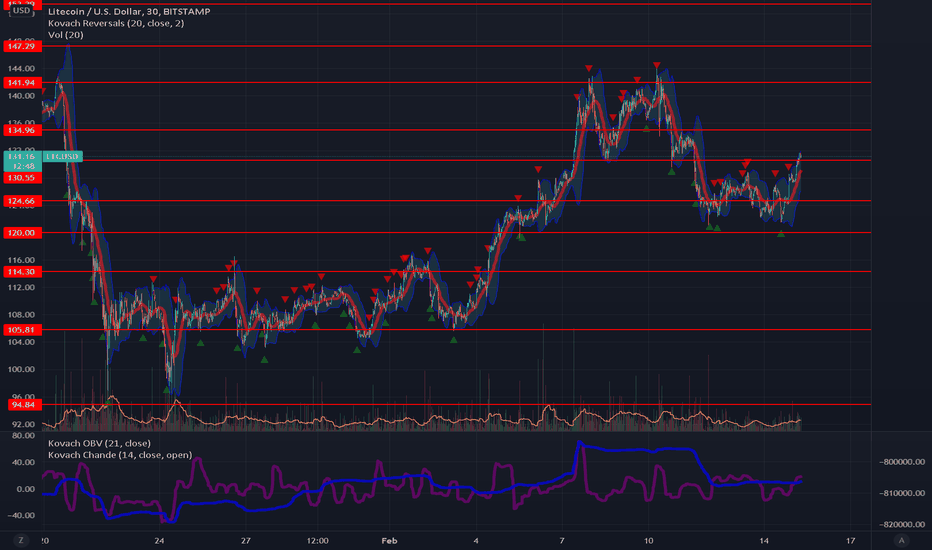This screenshot has width=932, height=550.
Task: Click the 108.00 price scale value
Action: (21, 315)
